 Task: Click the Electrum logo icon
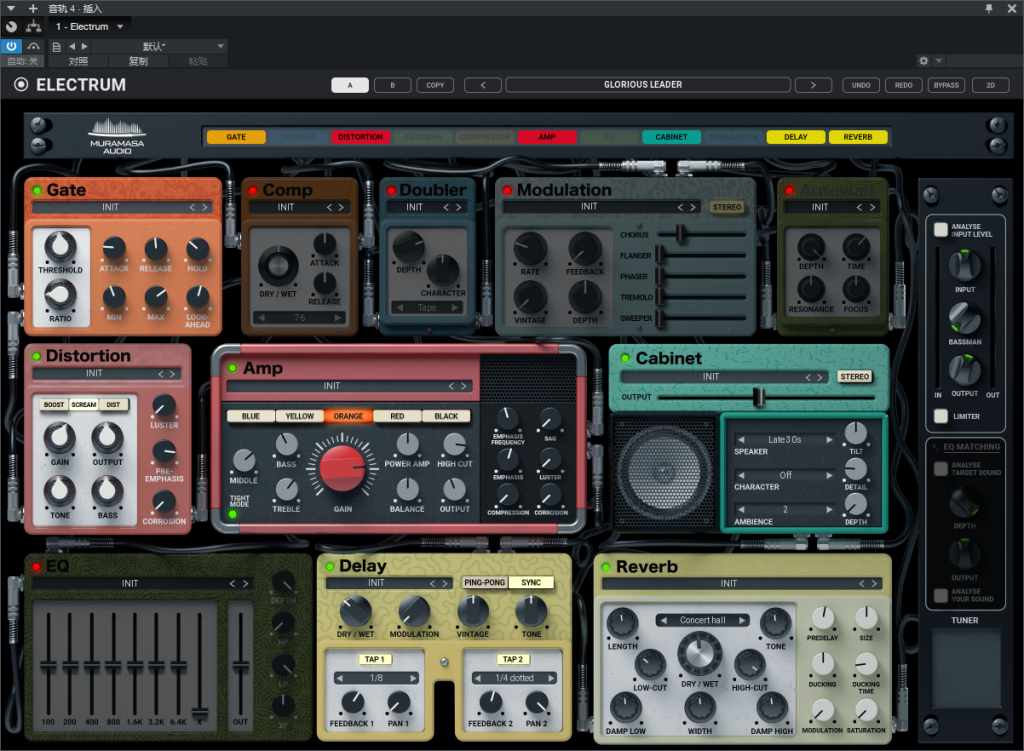[x=21, y=85]
